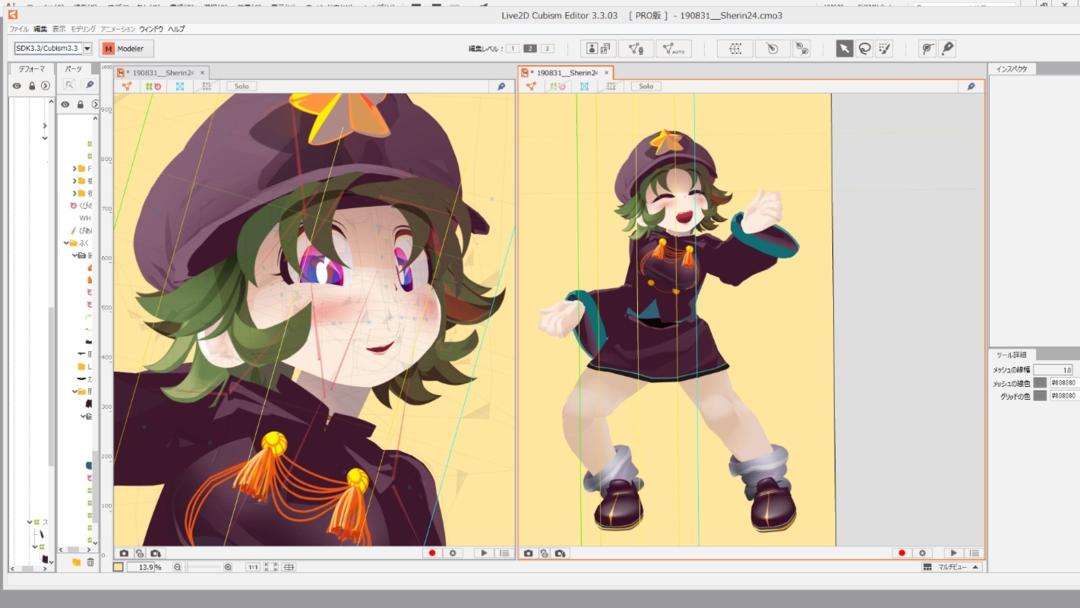Set the edit level to 2
The width and height of the screenshot is (1080, 608).
[x=530, y=48]
